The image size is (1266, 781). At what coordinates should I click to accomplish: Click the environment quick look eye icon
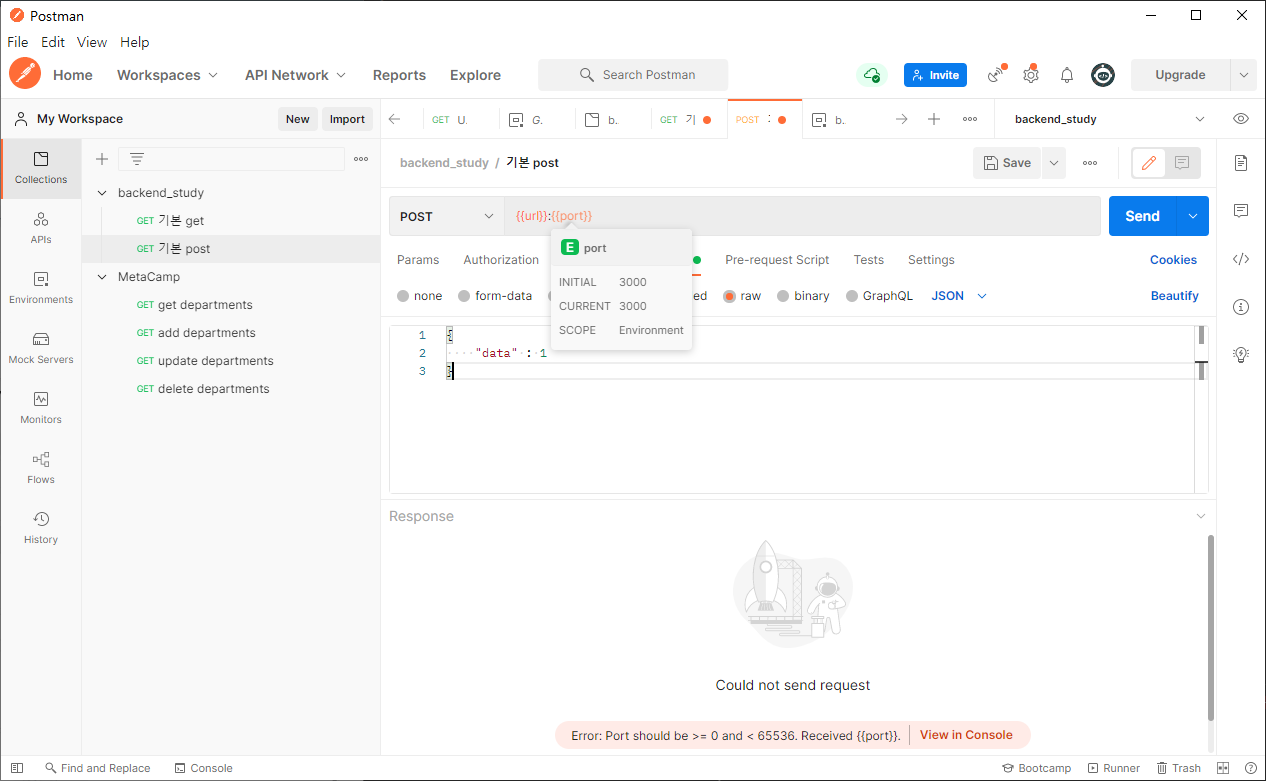[1241, 119]
